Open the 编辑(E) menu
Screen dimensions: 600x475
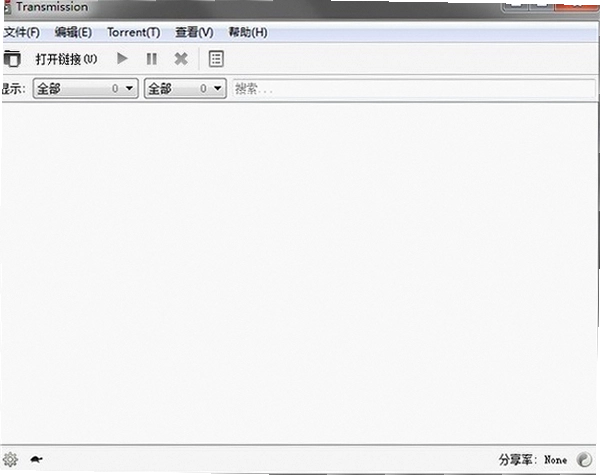click(x=73, y=33)
